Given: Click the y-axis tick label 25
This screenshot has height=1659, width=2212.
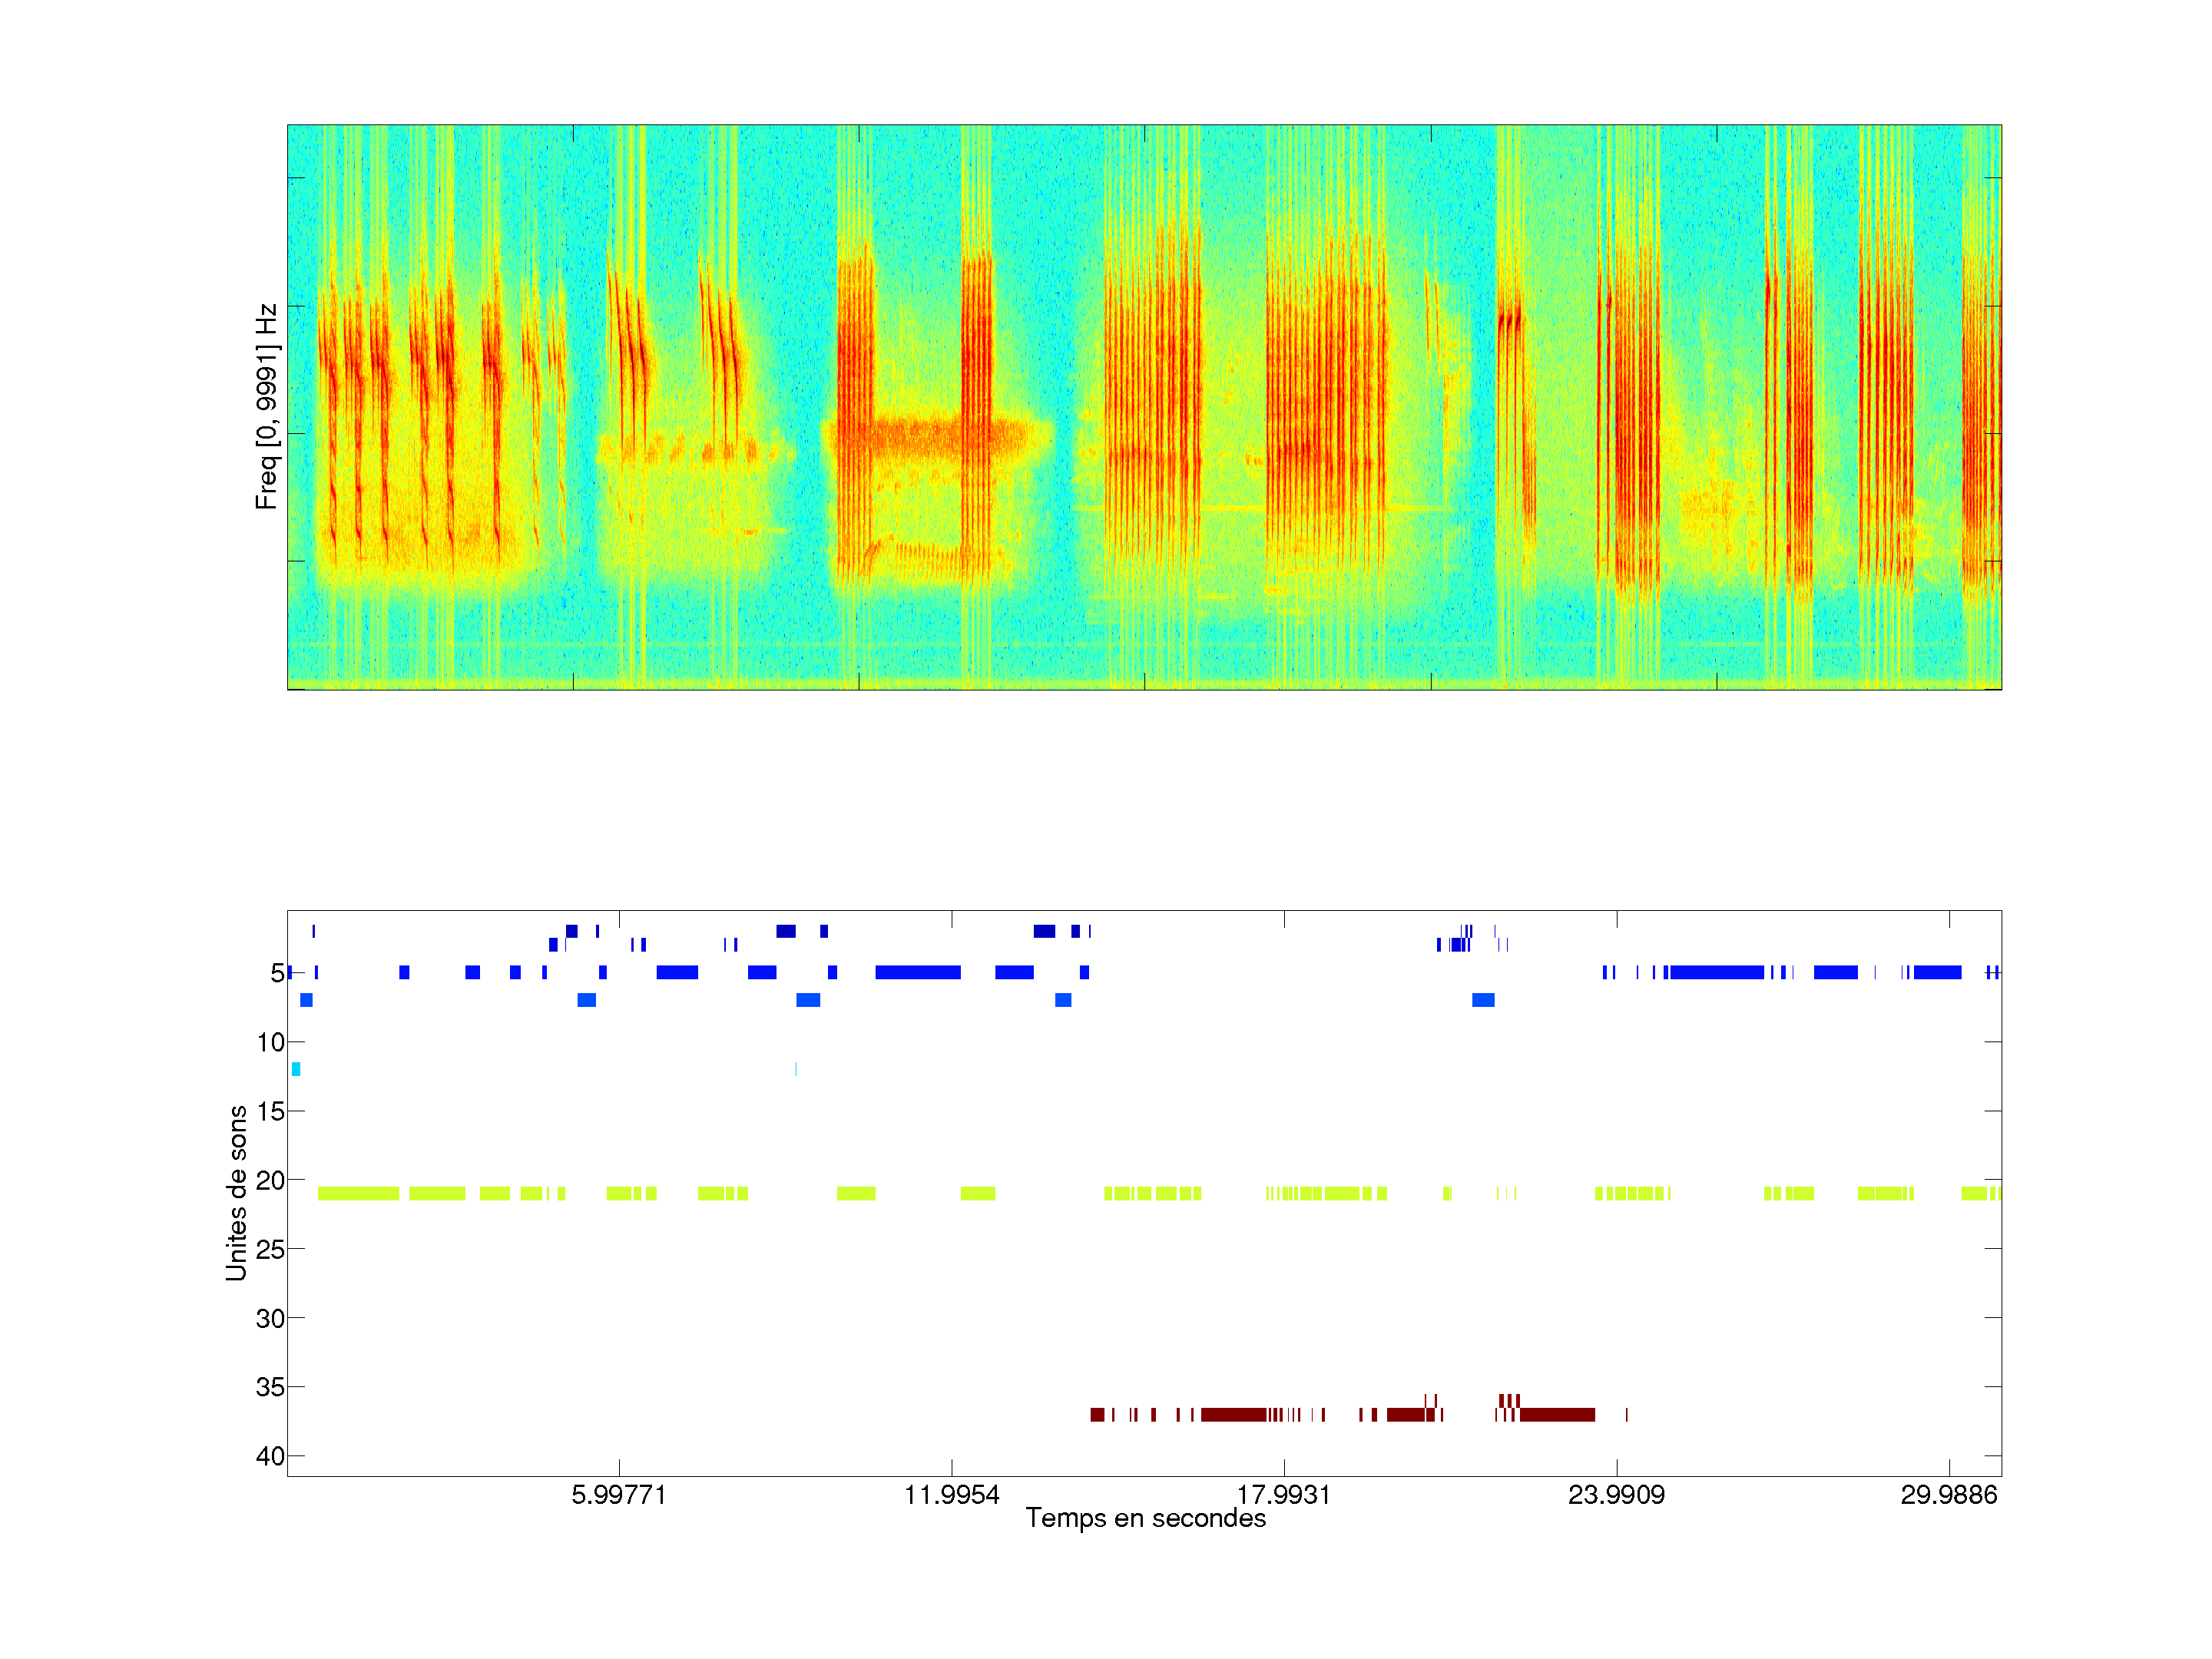Looking at the screenshot, I should tap(270, 1249).
